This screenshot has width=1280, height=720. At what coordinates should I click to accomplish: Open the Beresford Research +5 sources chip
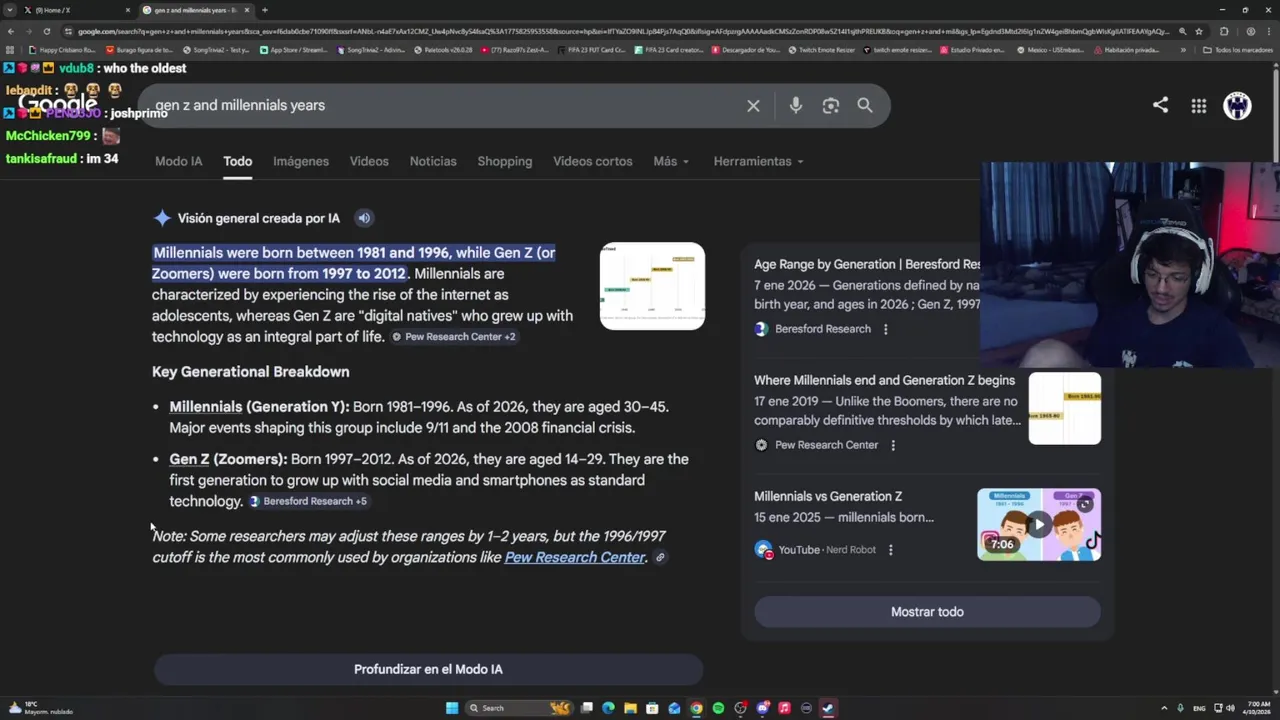coord(308,501)
